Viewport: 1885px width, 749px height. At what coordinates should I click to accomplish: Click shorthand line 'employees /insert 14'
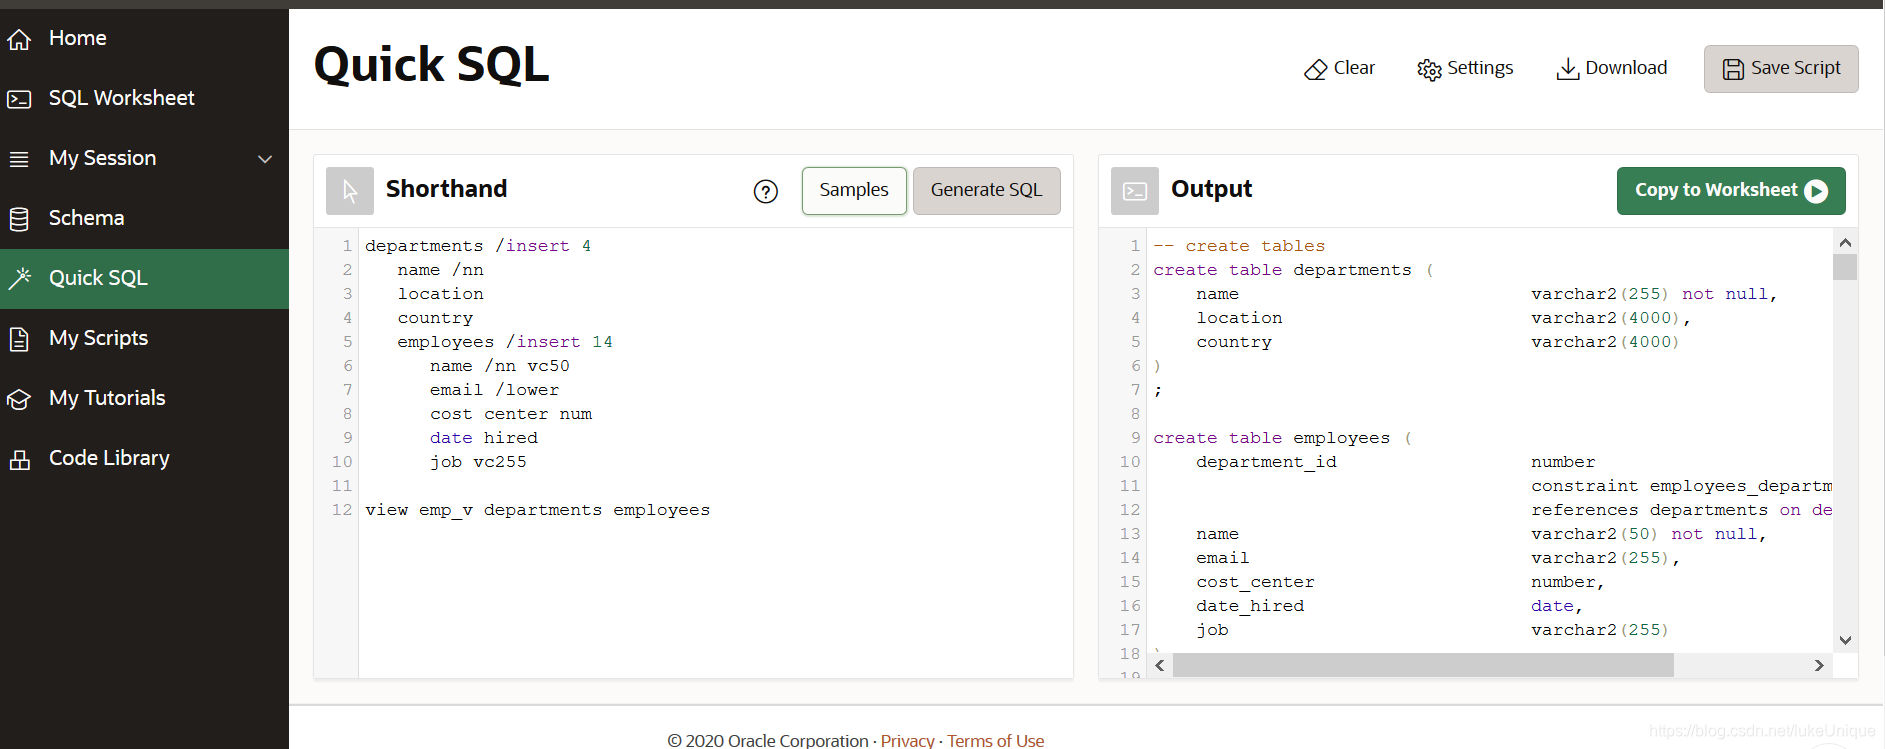point(505,342)
